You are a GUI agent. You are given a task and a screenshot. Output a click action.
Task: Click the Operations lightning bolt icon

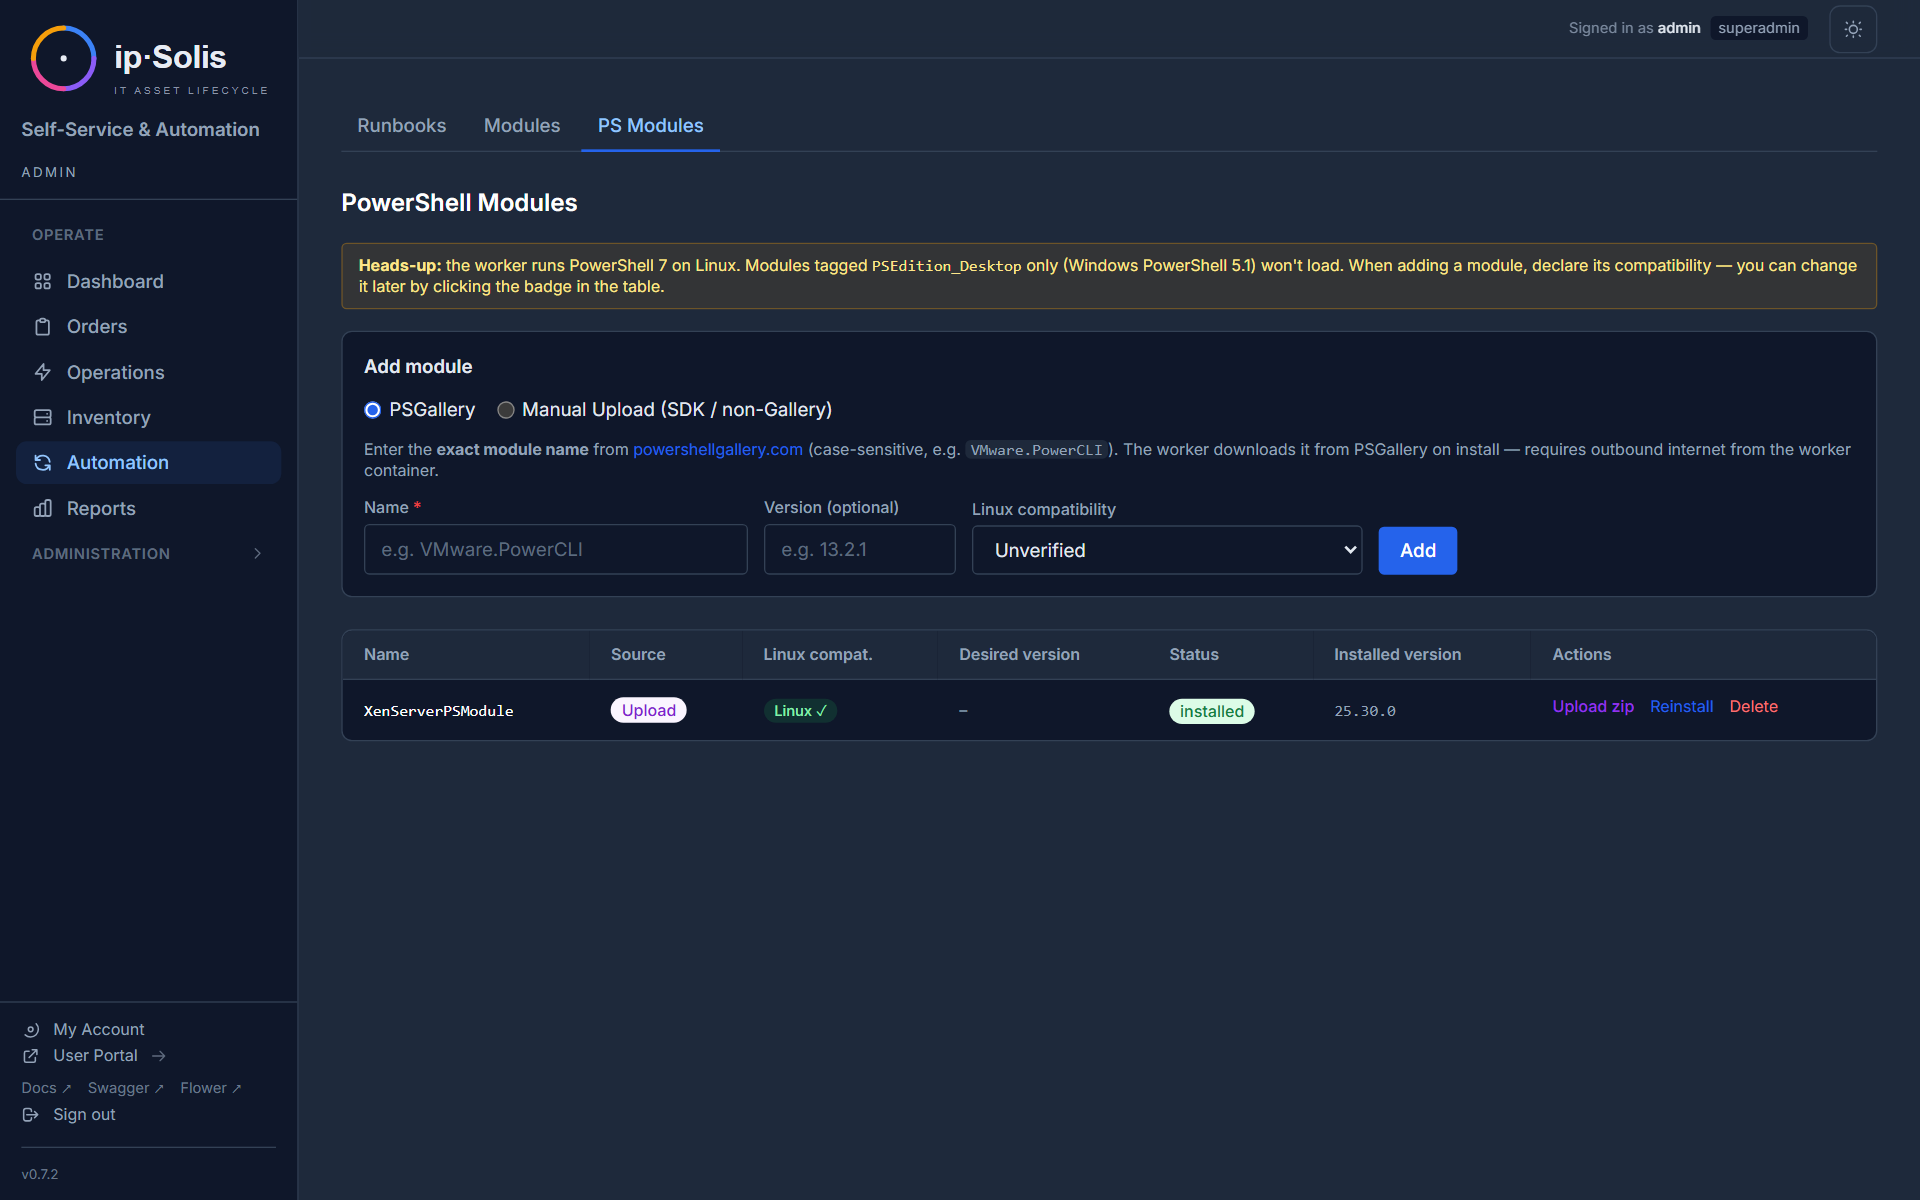click(42, 372)
